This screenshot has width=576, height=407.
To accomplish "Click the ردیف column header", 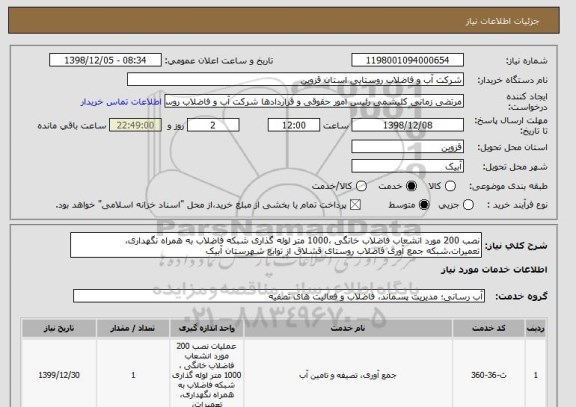I will click(536, 328).
